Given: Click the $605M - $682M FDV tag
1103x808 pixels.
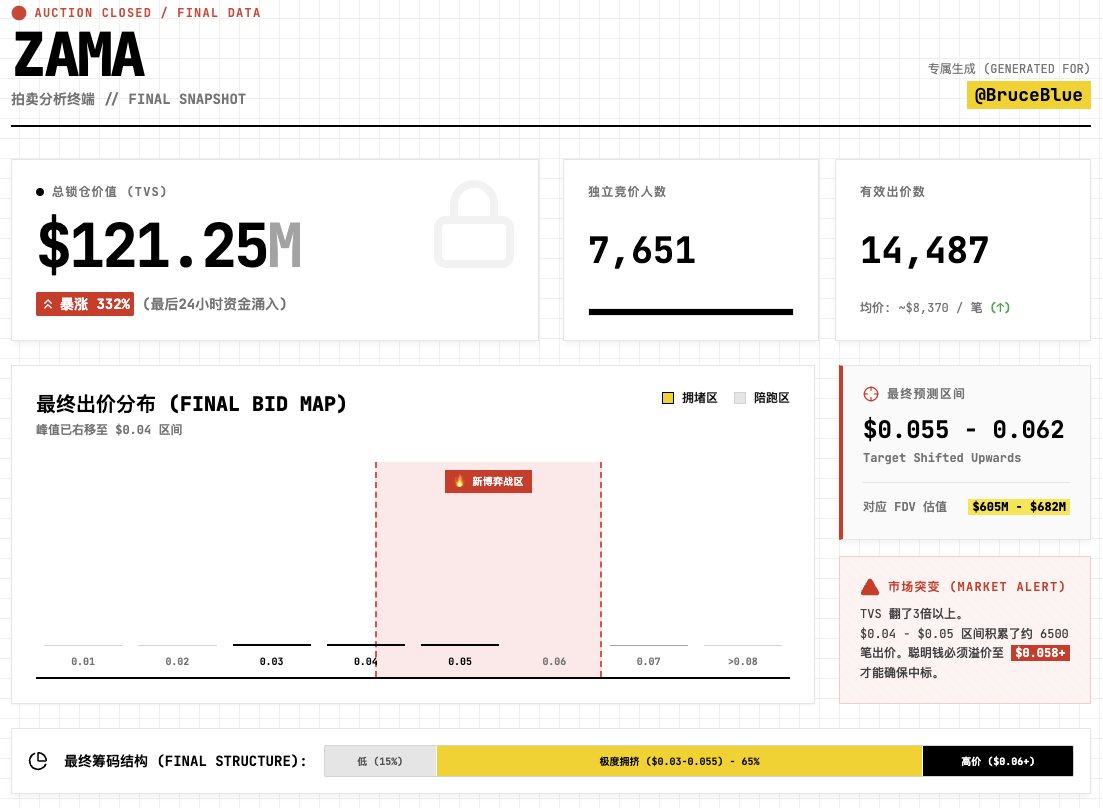Looking at the screenshot, I should 1019,506.
